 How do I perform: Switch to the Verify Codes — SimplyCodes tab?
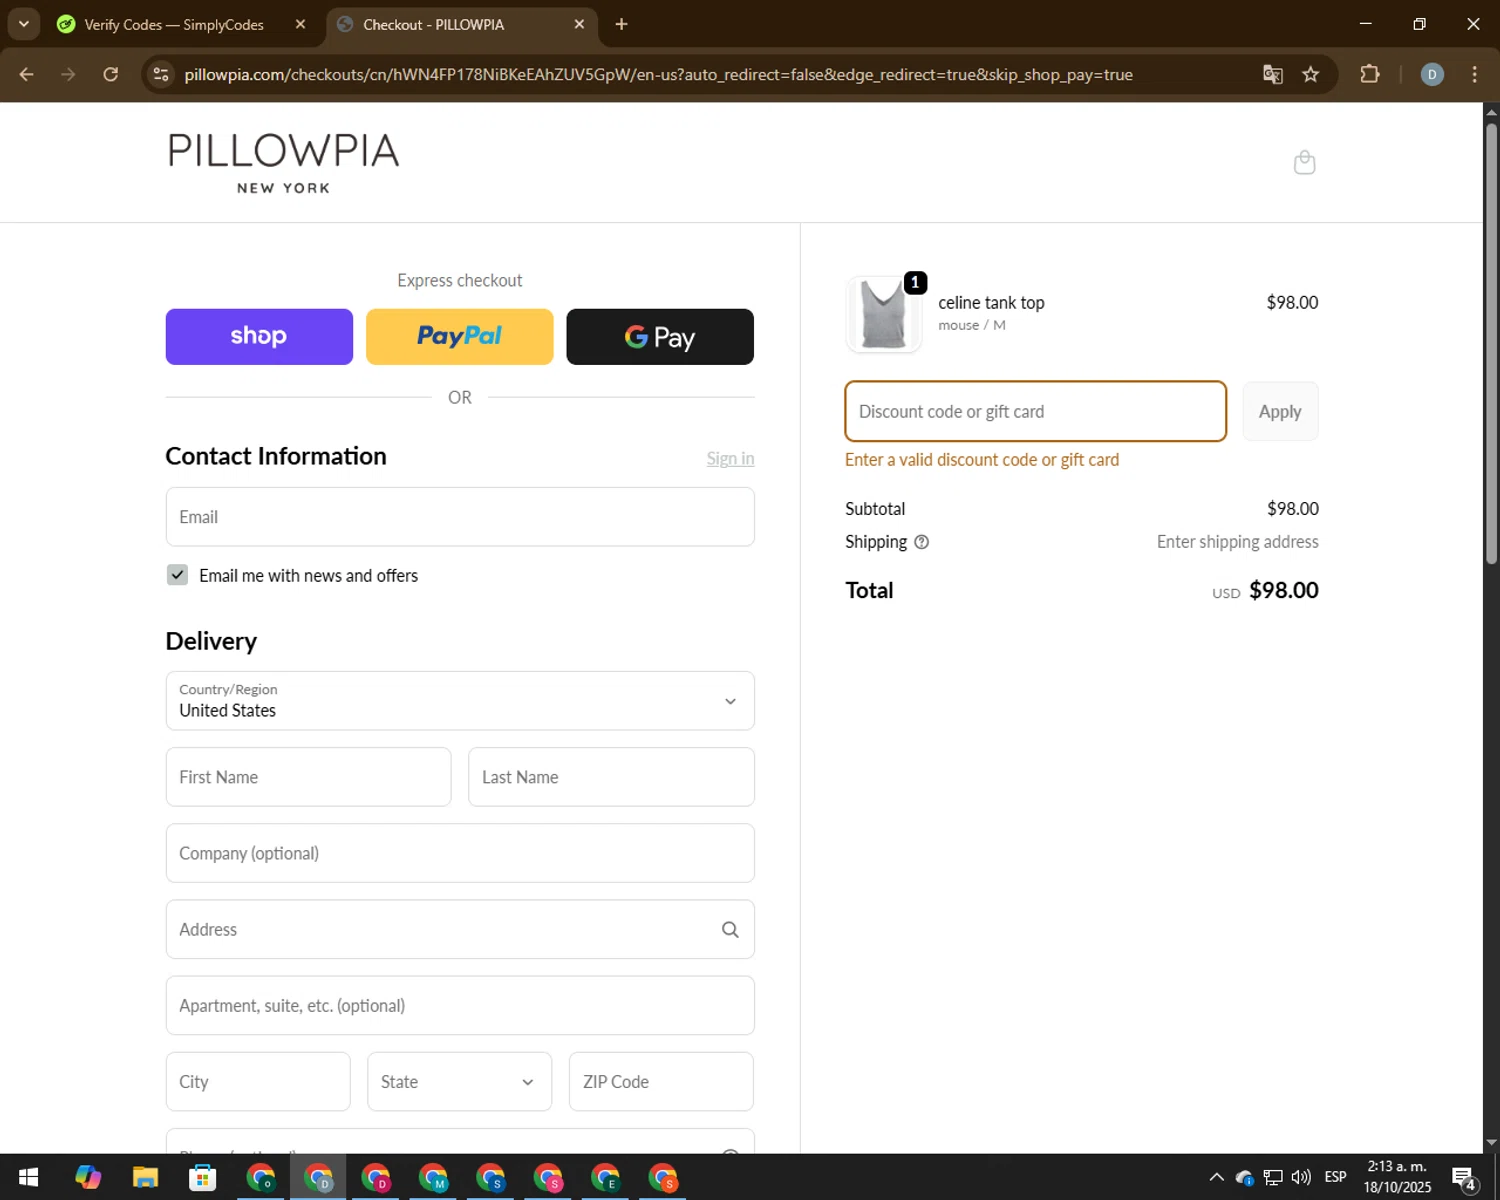[175, 24]
